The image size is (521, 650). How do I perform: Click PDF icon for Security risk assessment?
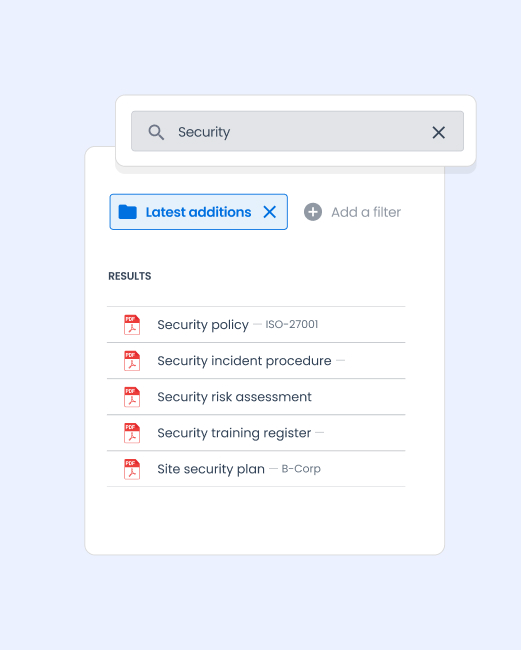(x=132, y=397)
